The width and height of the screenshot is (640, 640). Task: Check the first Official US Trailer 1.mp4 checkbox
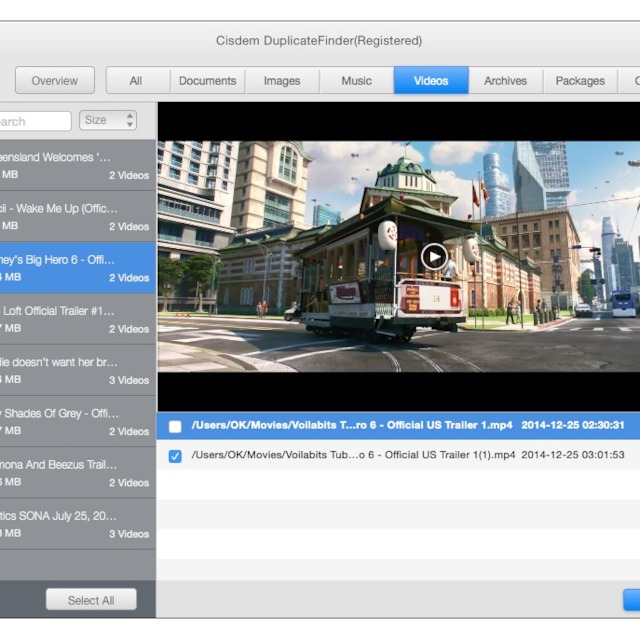[175, 426]
